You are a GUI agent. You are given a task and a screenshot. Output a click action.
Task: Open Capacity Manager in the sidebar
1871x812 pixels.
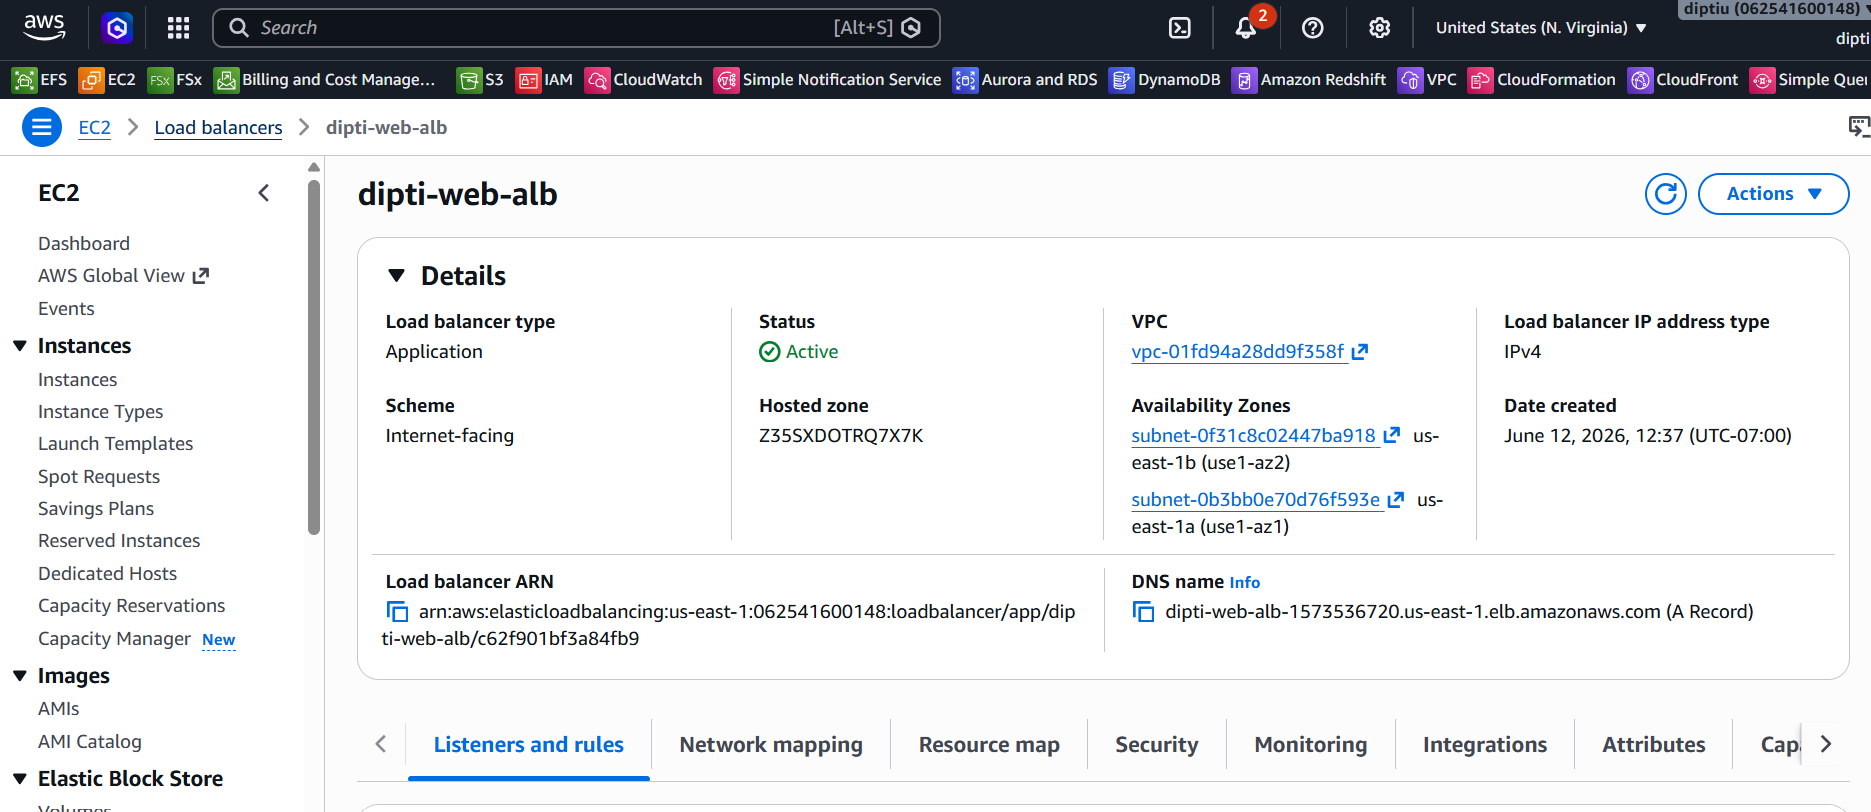(114, 639)
